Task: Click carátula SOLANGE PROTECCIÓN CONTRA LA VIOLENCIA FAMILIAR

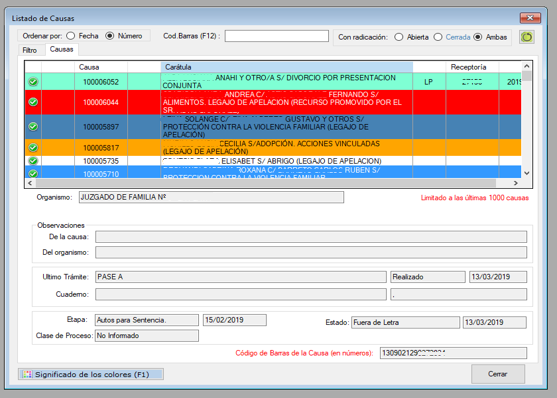Action: coord(287,127)
